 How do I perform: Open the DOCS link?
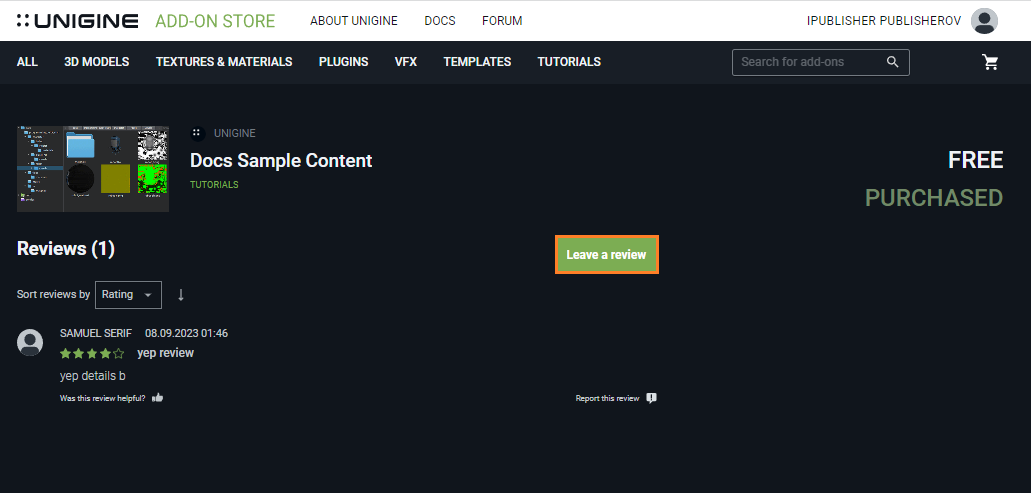pos(440,21)
